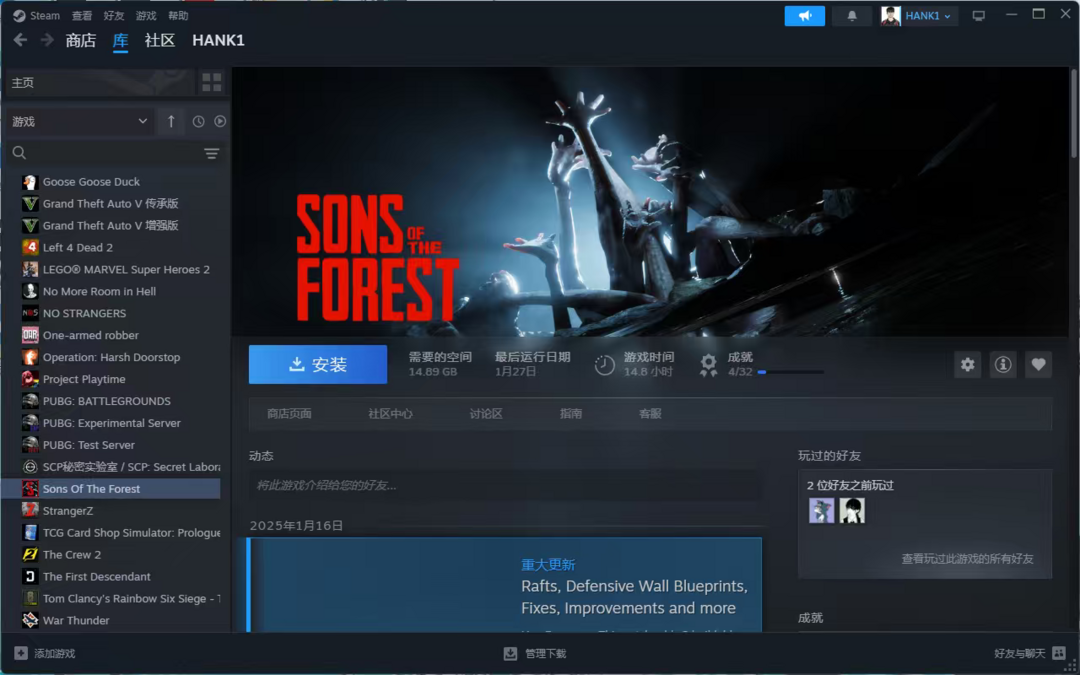Open 查看玩过此游戏的所有好友 link
This screenshot has width=1080, height=675.
[x=967, y=559]
